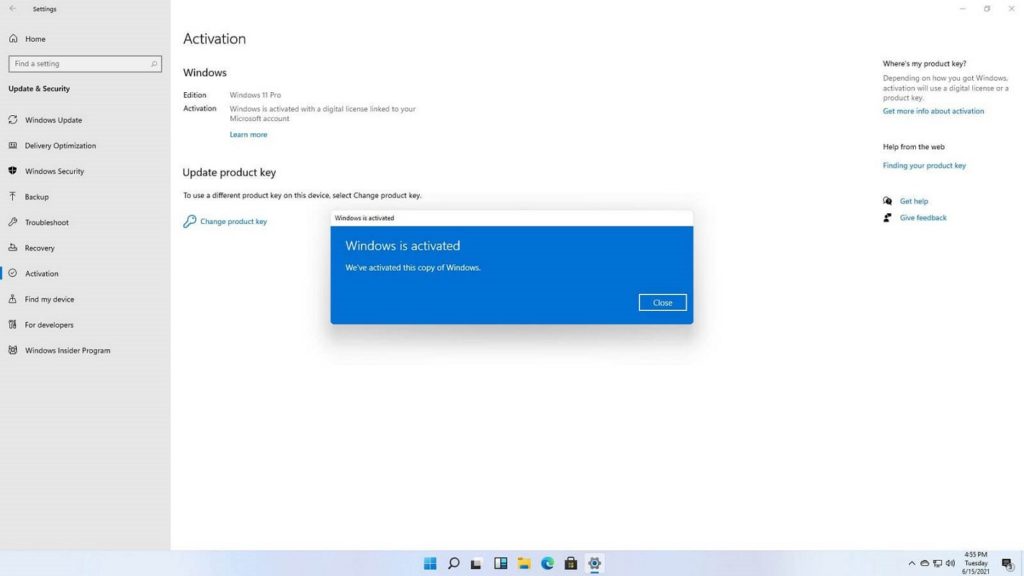Open taskbar Search
1024x576 pixels.
(x=453, y=563)
